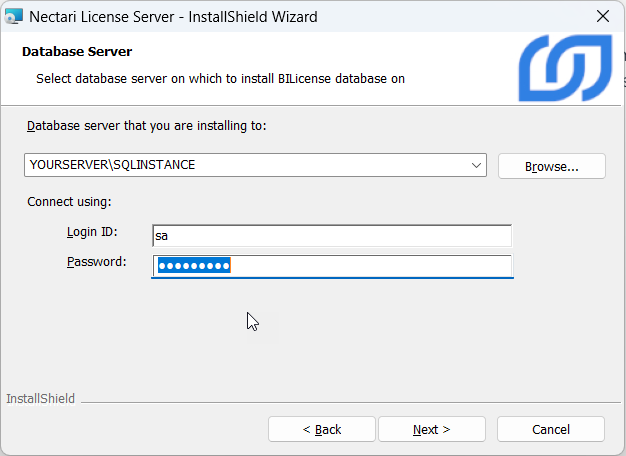The image size is (626, 456).
Task: Click the Password: label
Action: (96, 262)
